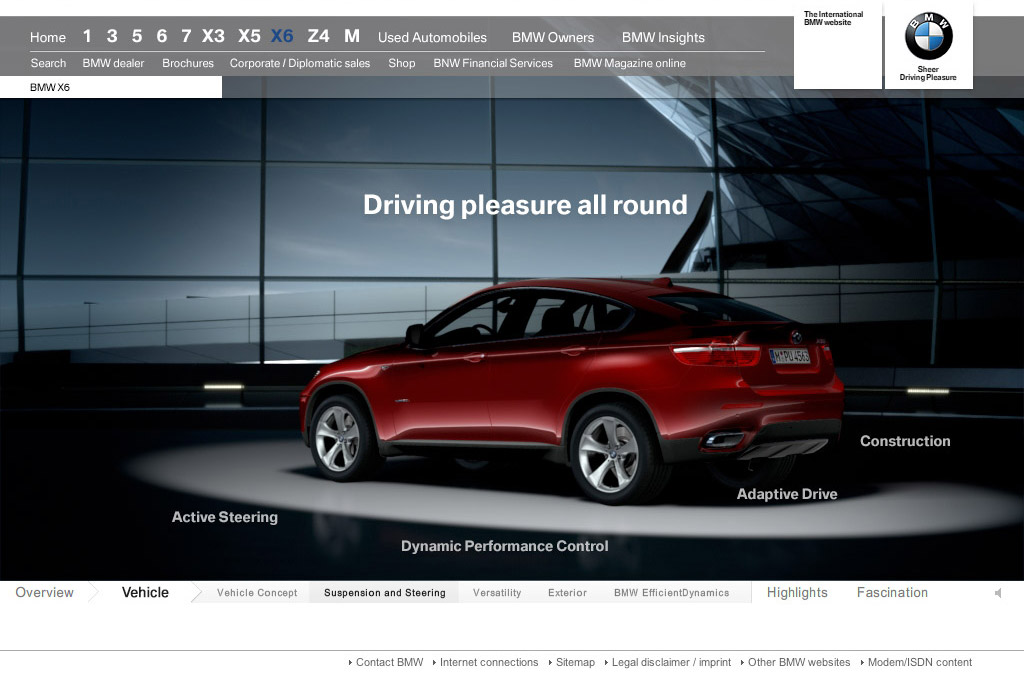Open Other BMW websites link

click(799, 662)
